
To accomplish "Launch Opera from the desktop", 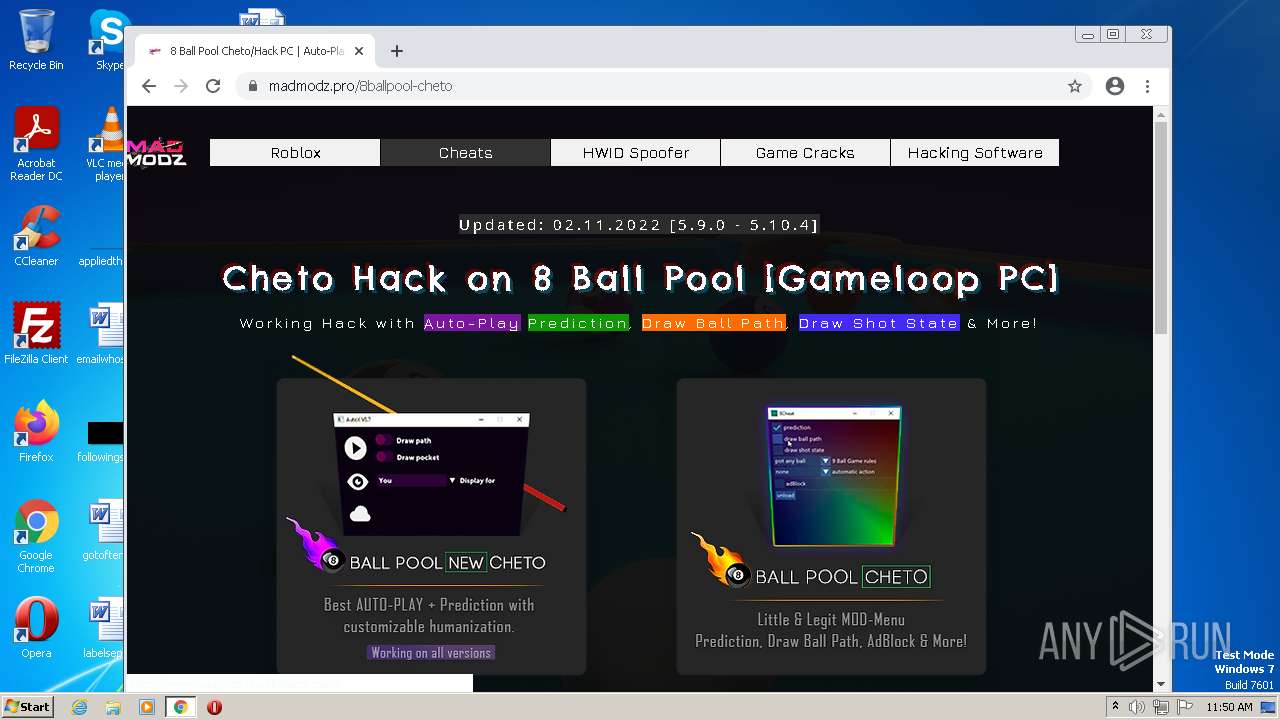I will [36, 628].
